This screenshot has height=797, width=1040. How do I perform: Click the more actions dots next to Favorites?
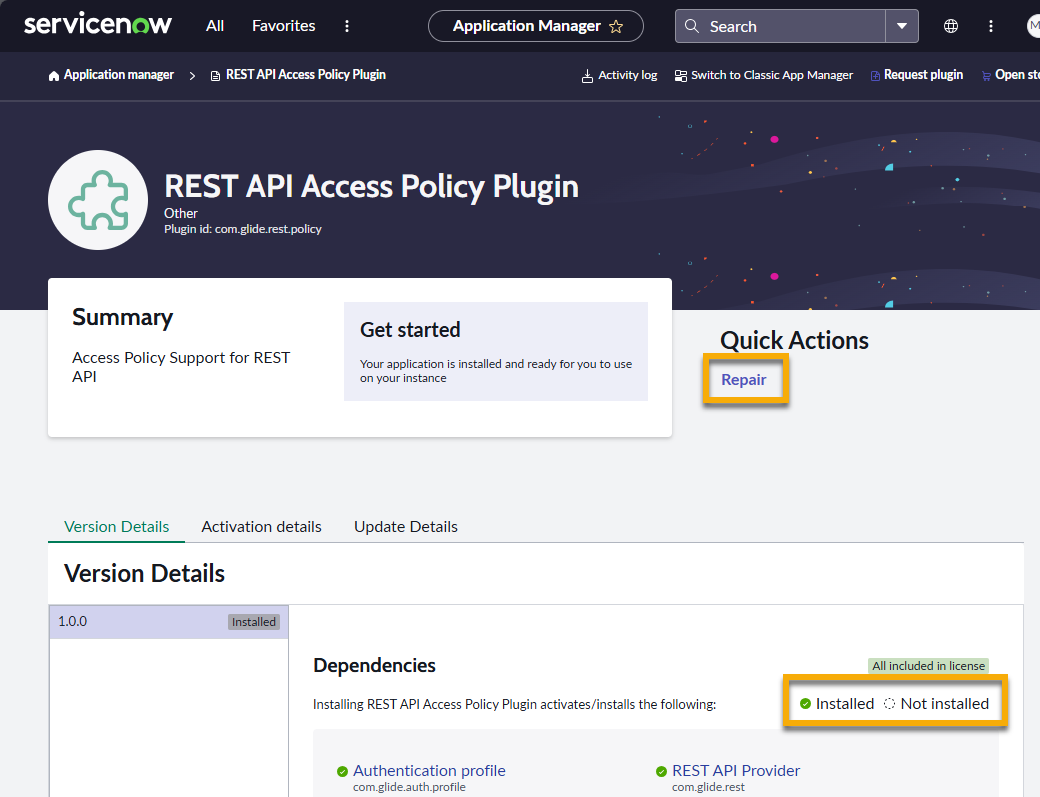point(347,25)
